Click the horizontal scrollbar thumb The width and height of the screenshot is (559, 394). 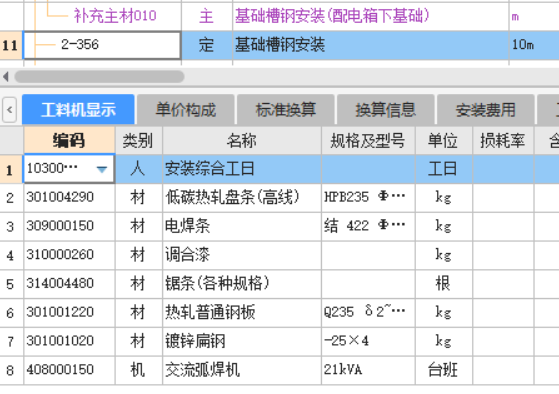click(x=99, y=77)
